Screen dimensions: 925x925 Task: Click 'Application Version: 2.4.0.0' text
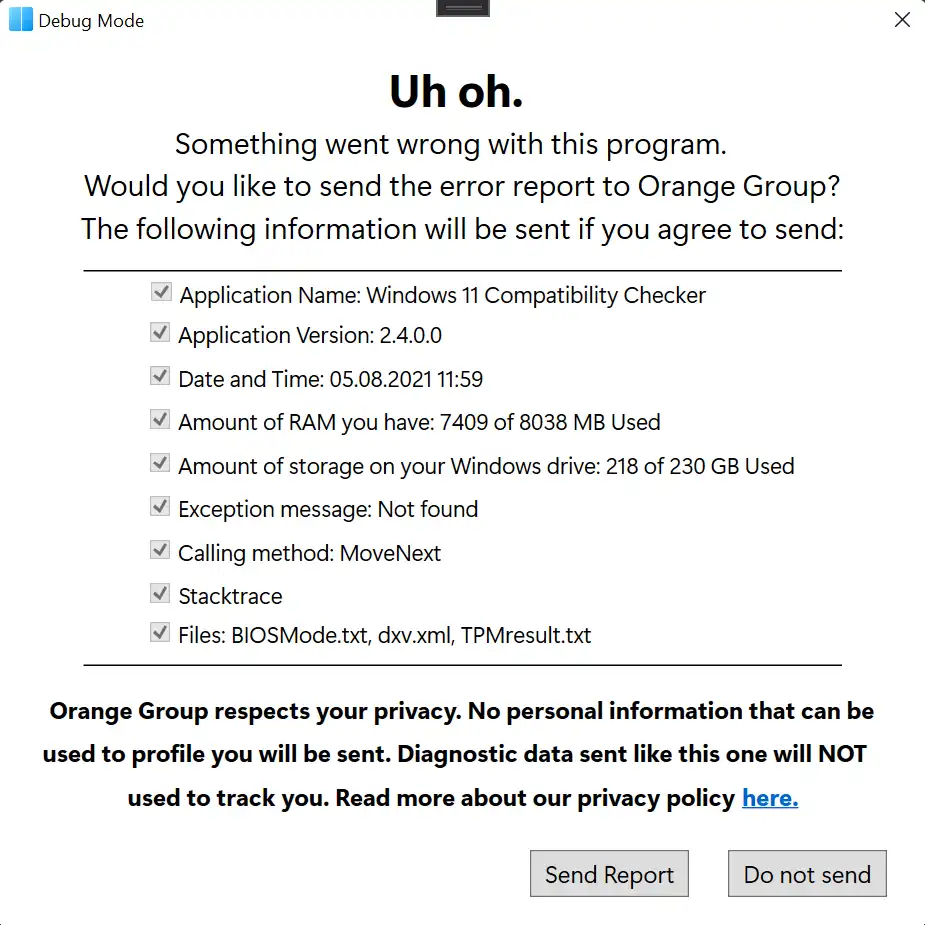click(310, 335)
